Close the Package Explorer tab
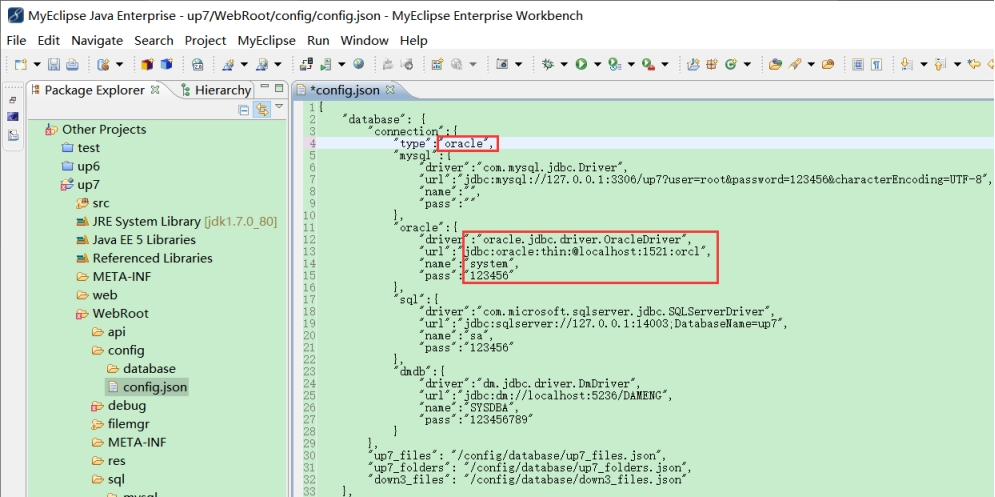 [x=155, y=90]
